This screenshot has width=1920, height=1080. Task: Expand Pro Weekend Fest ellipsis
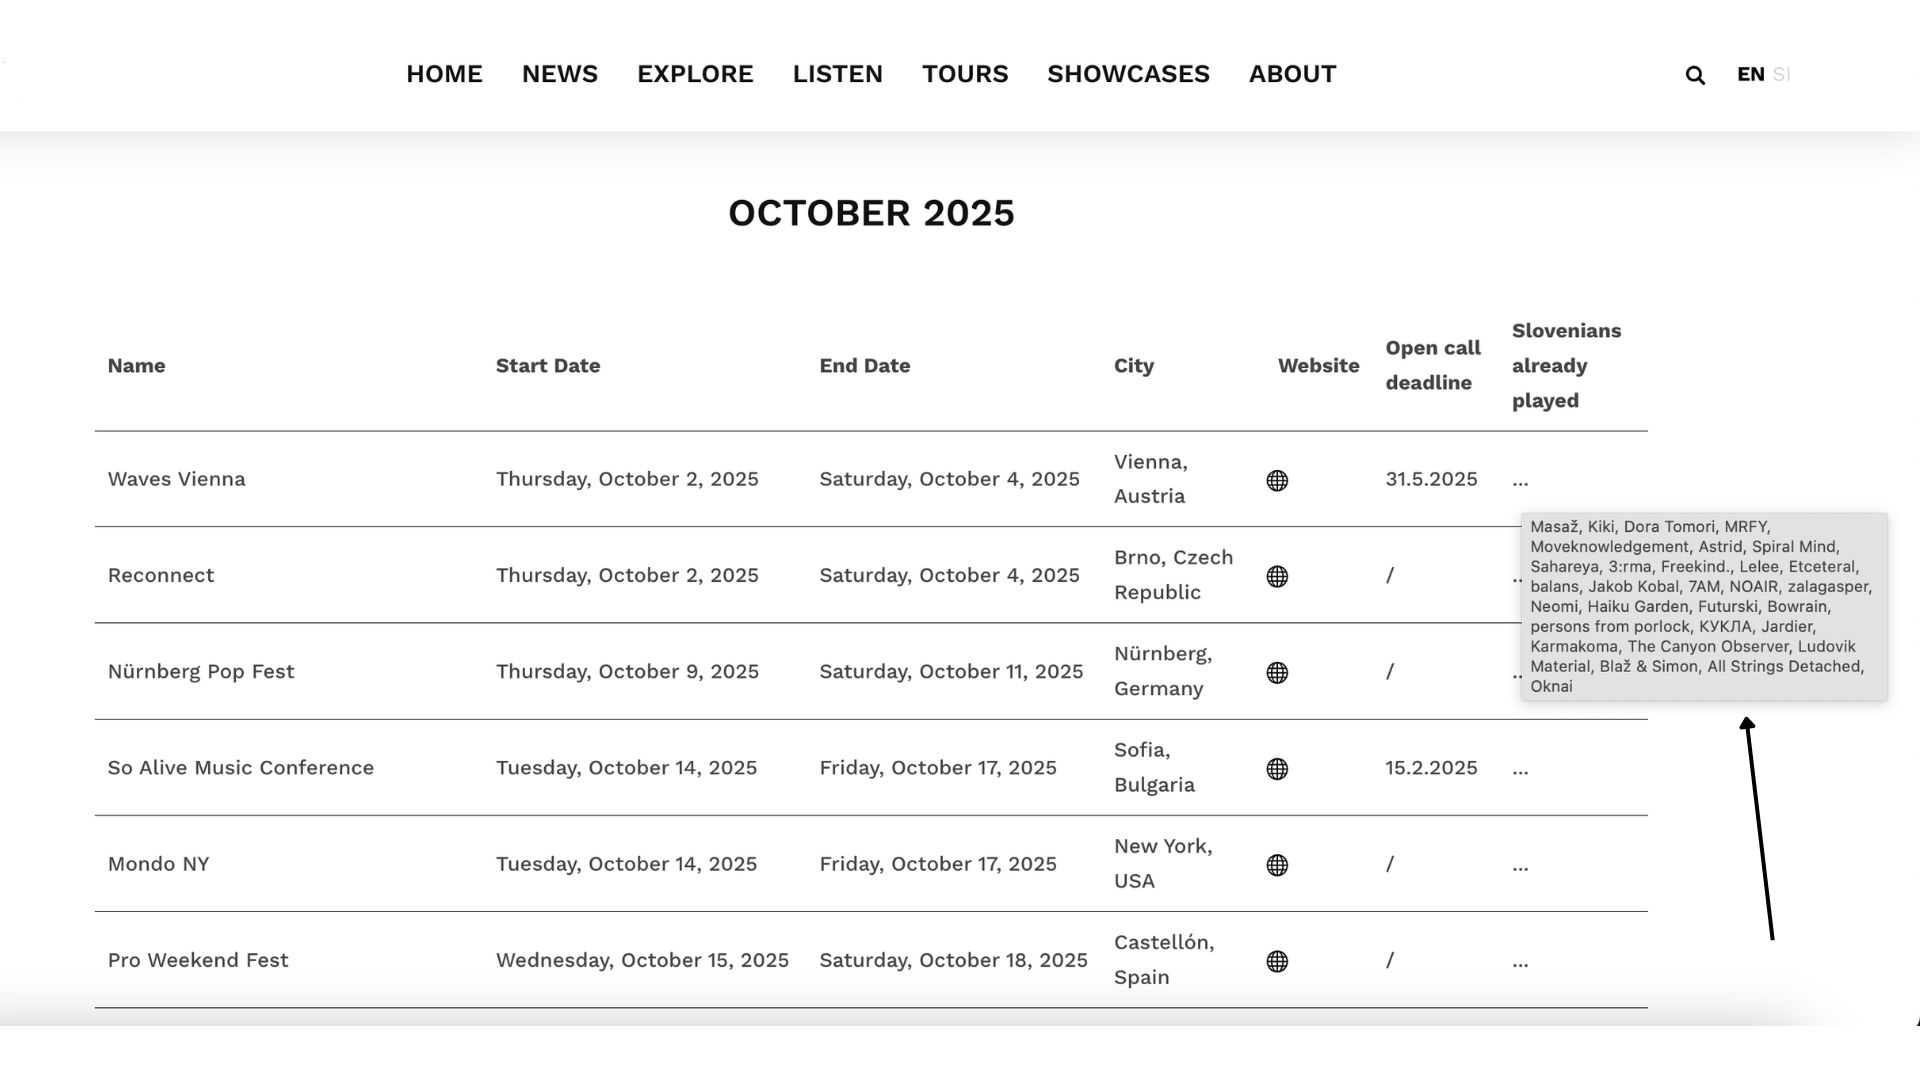(x=1520, y=960)
